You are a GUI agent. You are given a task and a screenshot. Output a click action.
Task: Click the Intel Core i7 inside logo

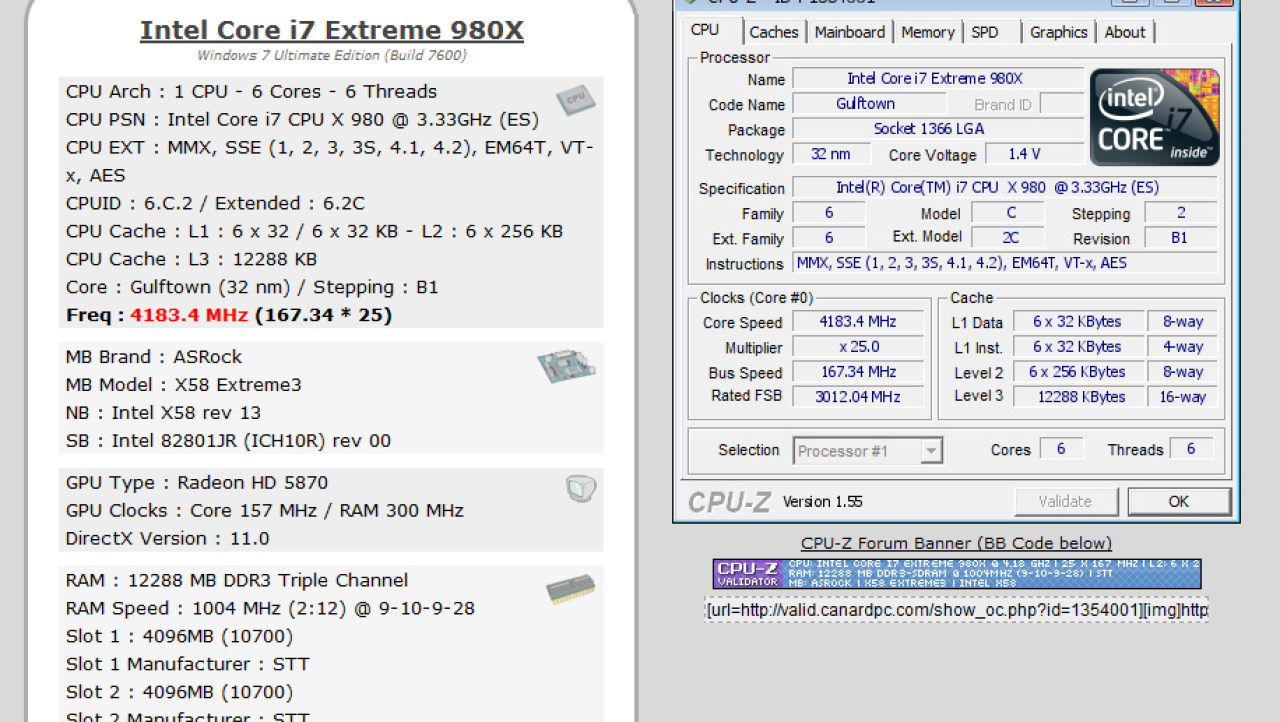[x=1155, y=117]
